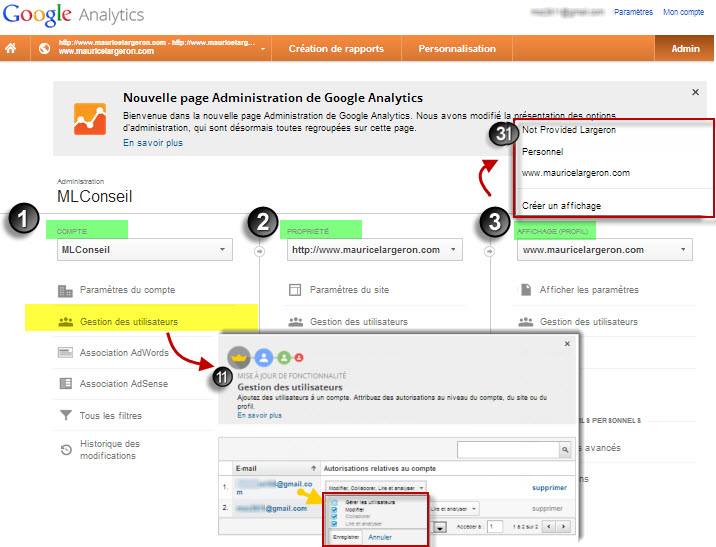This screenshot has height=547, width=716.
Task: Close the Nouvelle page Administration banner
Action: tap(695, 92)
